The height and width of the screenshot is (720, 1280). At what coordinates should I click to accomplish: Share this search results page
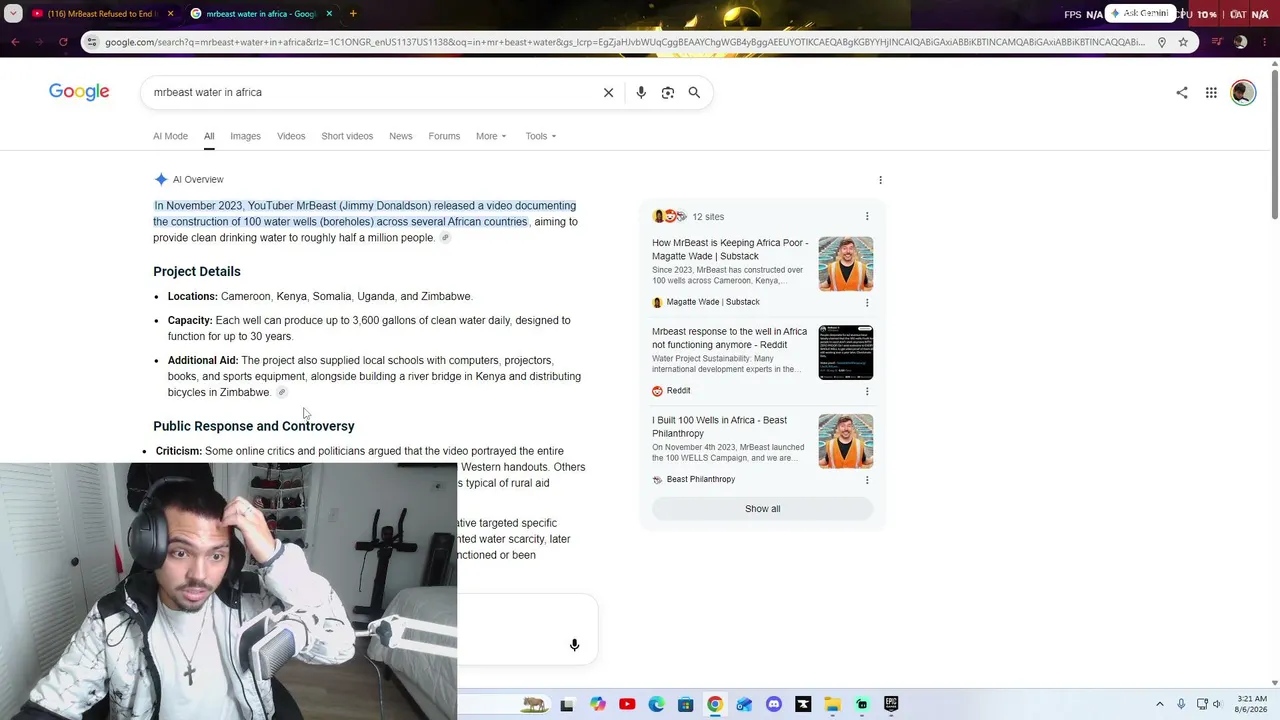1182,92
